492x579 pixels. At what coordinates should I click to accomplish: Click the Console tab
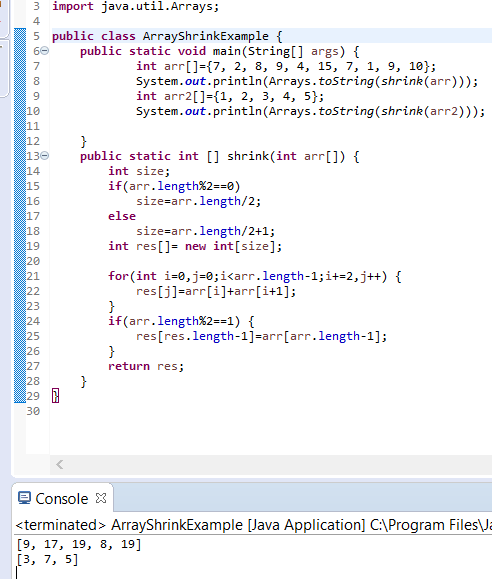click(62, 499)
